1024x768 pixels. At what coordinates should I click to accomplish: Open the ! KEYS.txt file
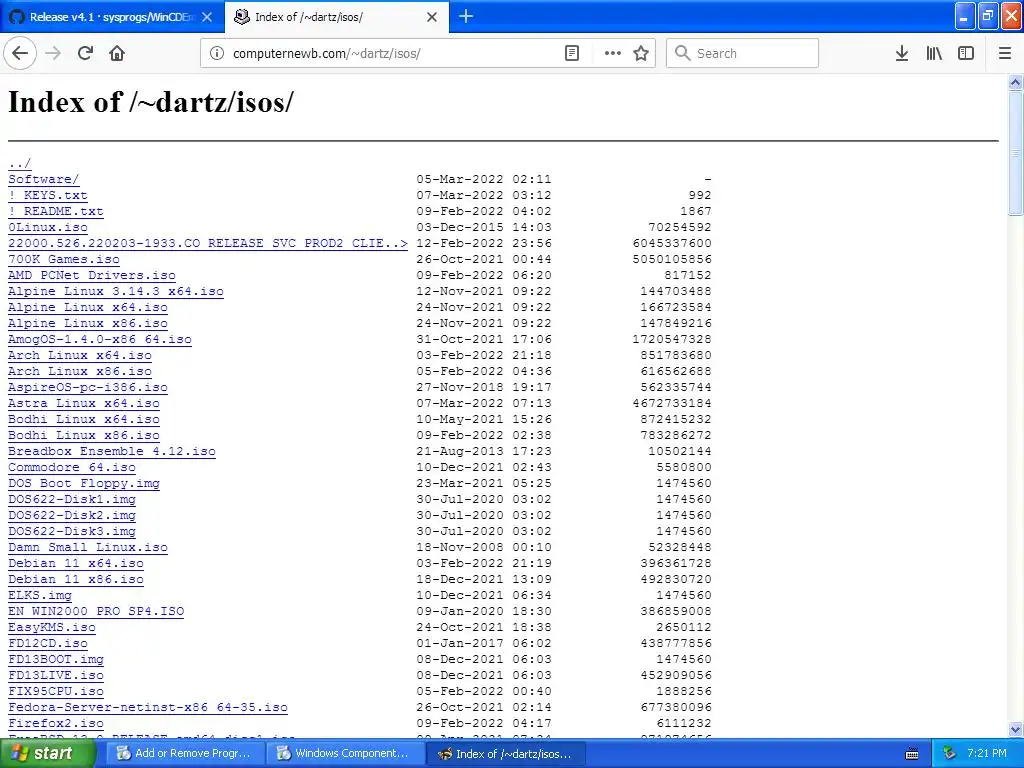pos(48,195)
